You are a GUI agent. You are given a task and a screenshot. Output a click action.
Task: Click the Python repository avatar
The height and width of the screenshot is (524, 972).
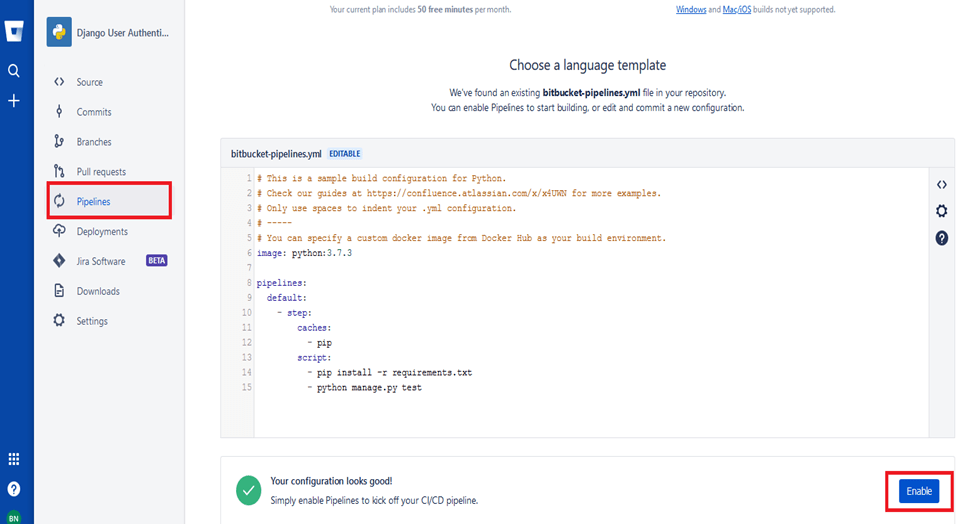(x=59, y=32)
